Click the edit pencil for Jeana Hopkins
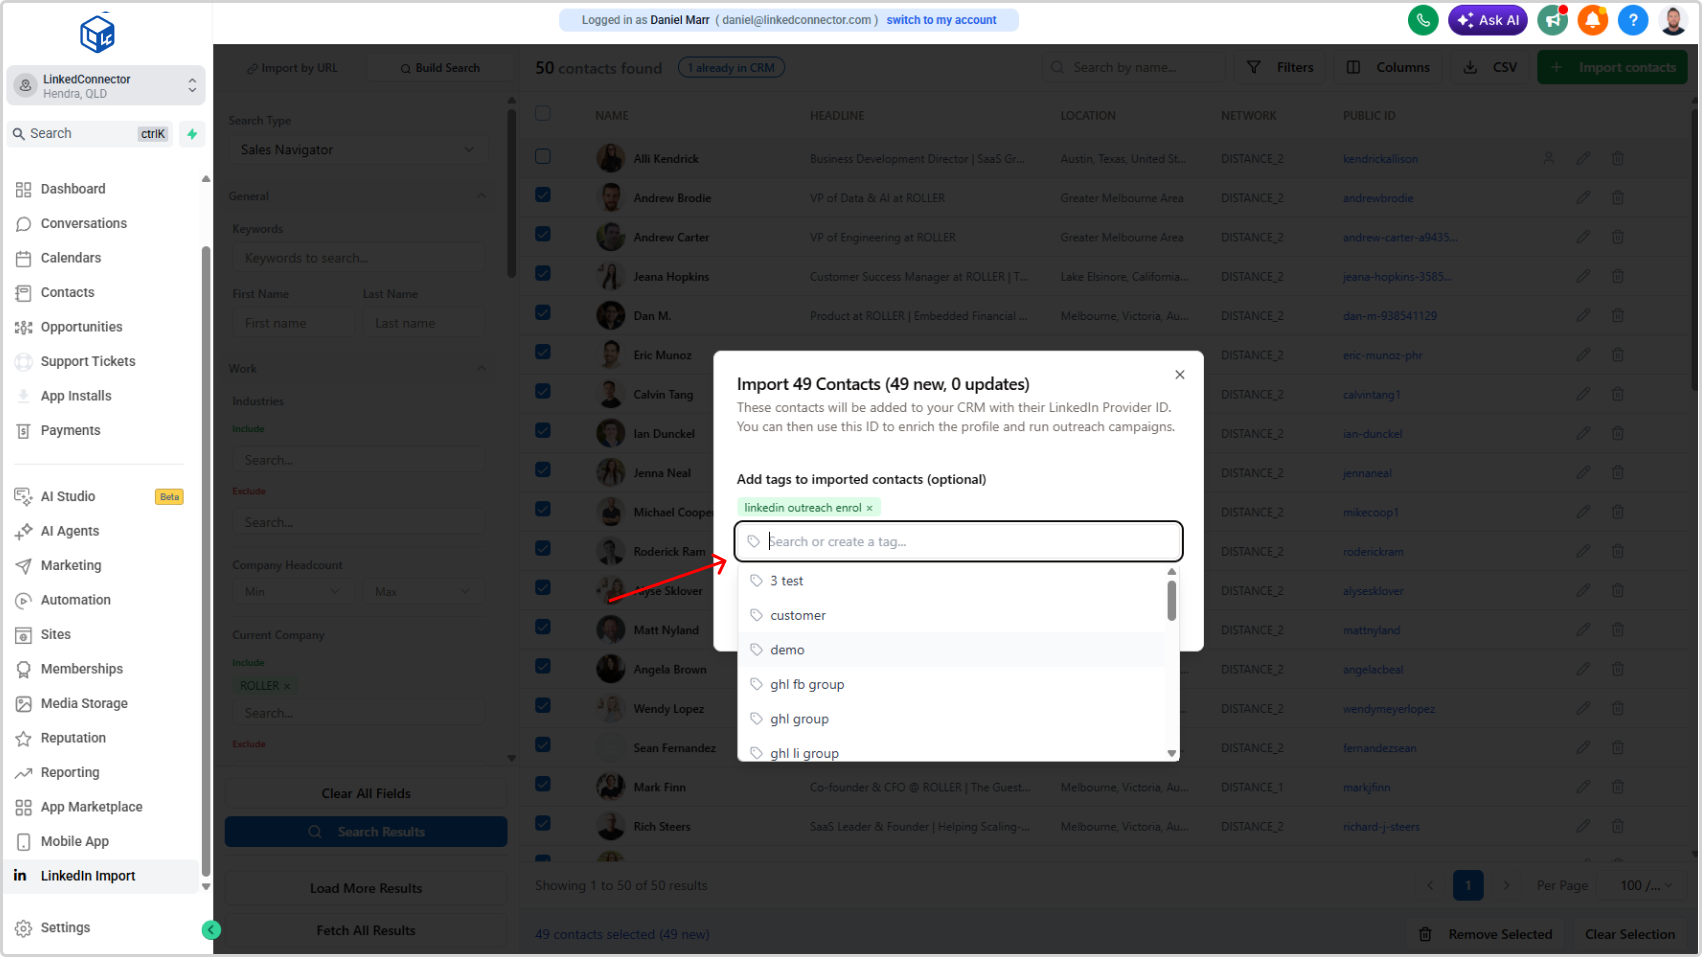 coord(1583,276)
